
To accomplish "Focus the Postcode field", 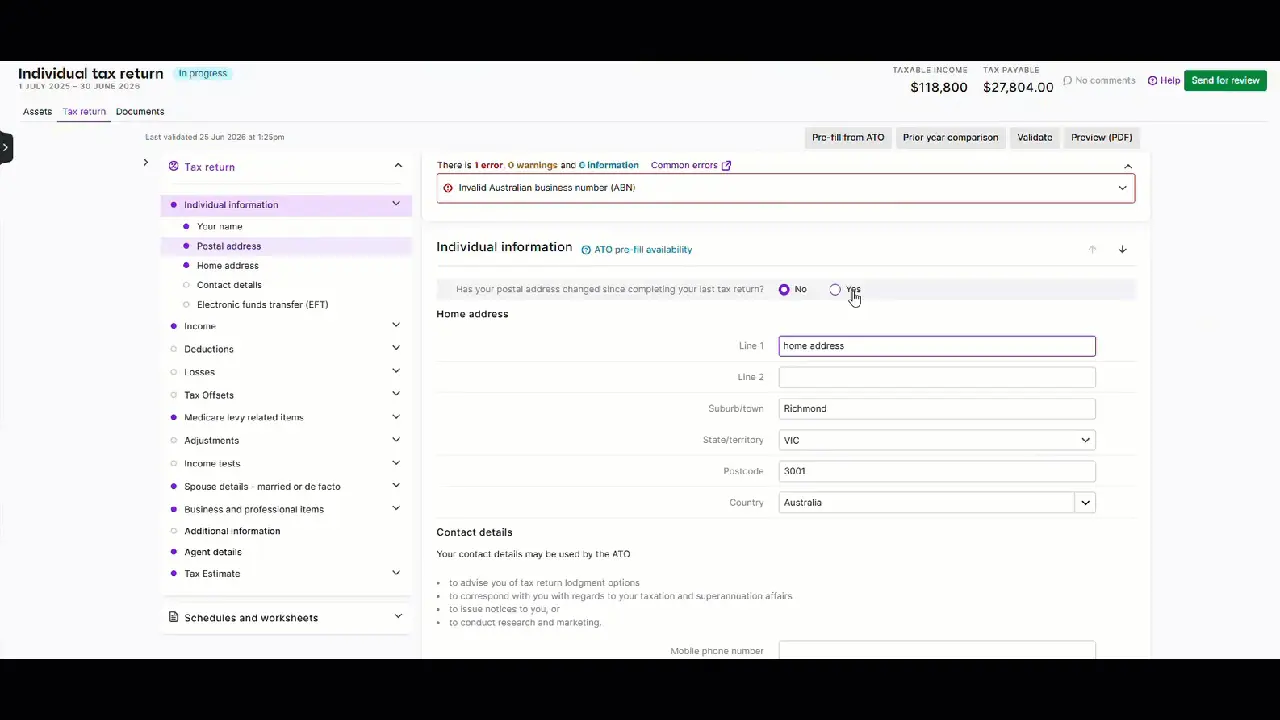I will pyautogui.click(x=937, y=471).
